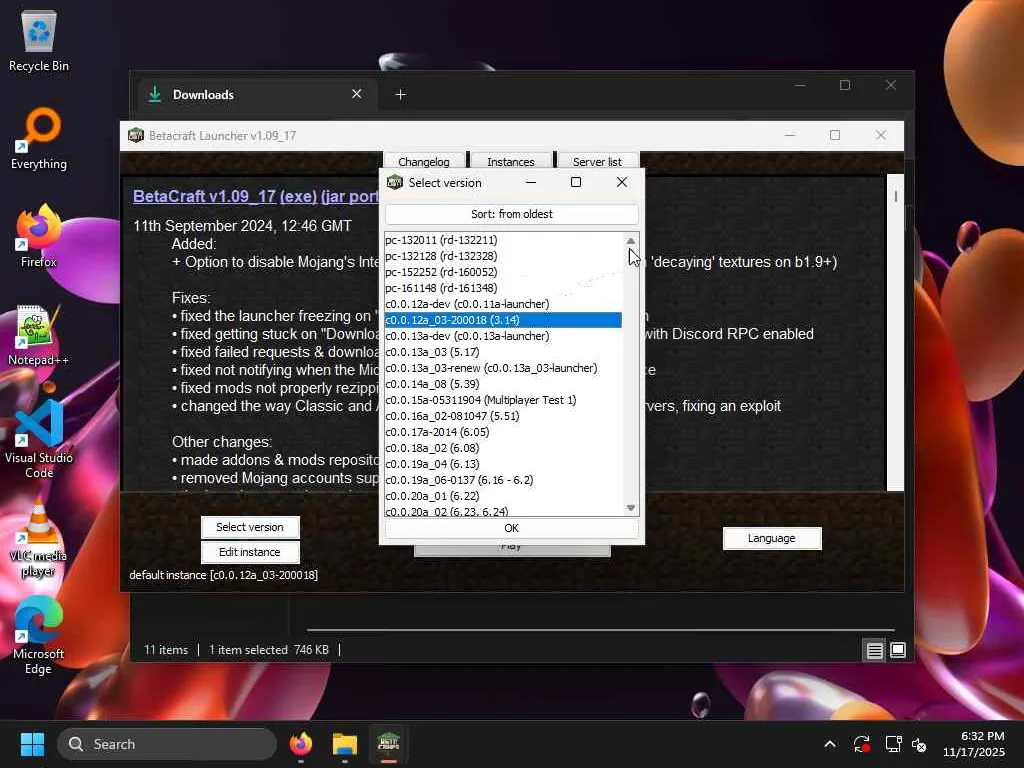This screenshot has width=1024, height=768.
Task: Launch Firefox from the desktop icon
Action: coord(39,236)
